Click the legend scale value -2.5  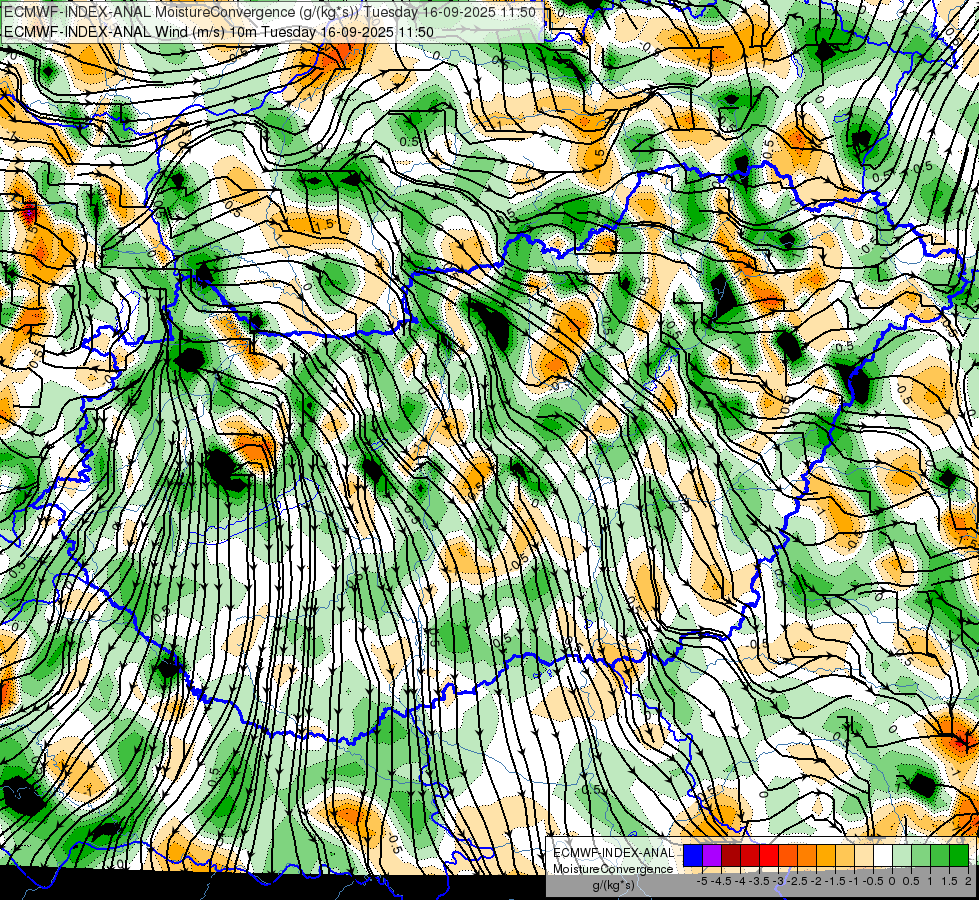(x=797, y=881)
